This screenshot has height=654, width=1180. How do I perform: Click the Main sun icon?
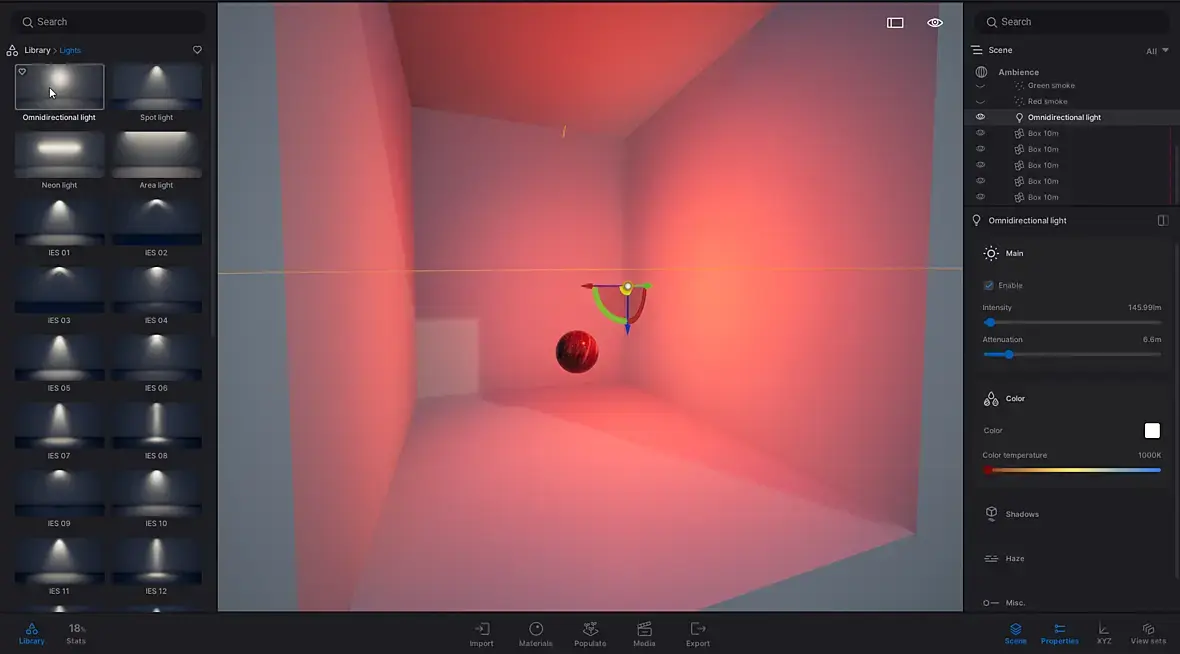coord(991,254)
